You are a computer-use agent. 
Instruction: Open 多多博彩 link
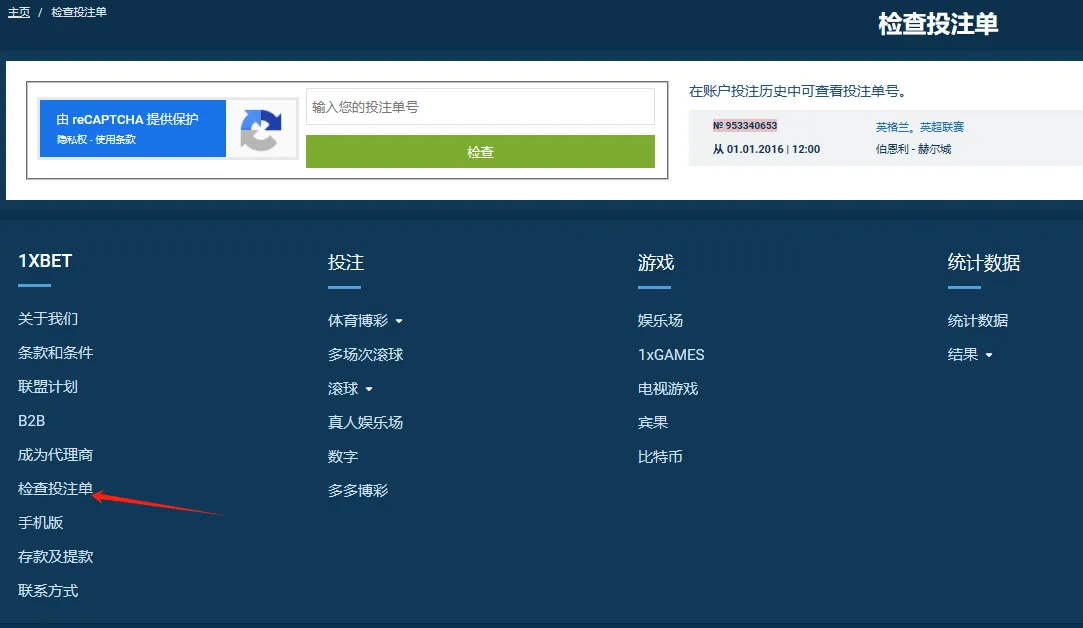(x=358, y=491)
